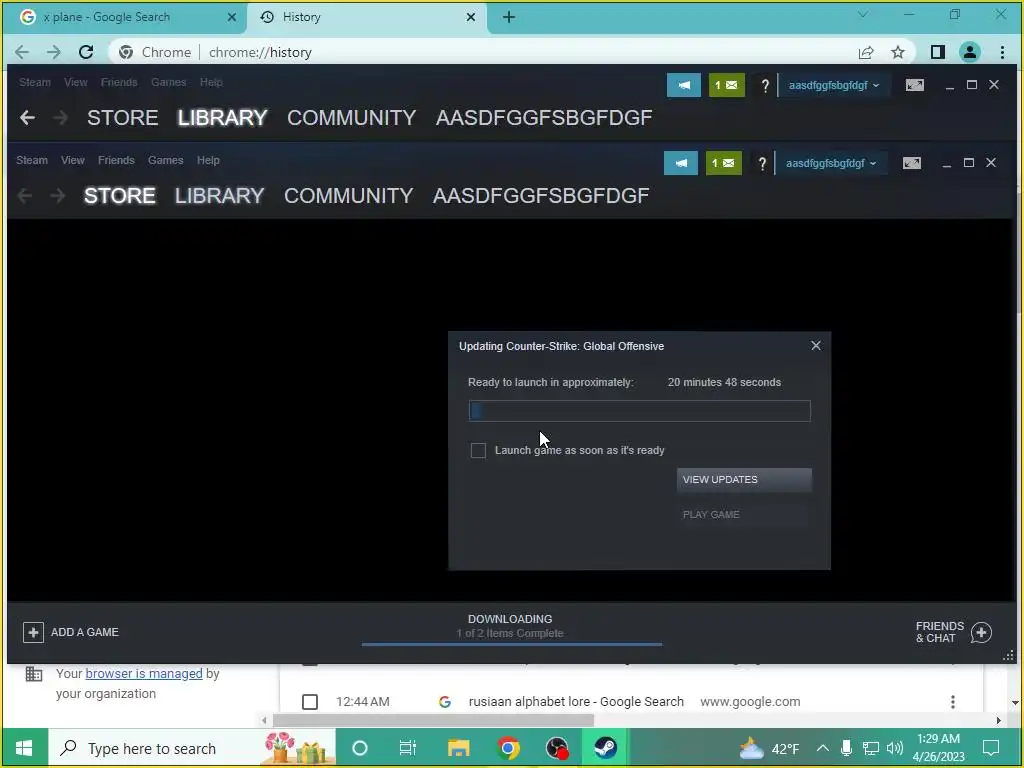Screen dimensions: 1024x768
Task: Go back using the arrow in rear Steam window
Action: pyautogui.click(x=27, y=118)
